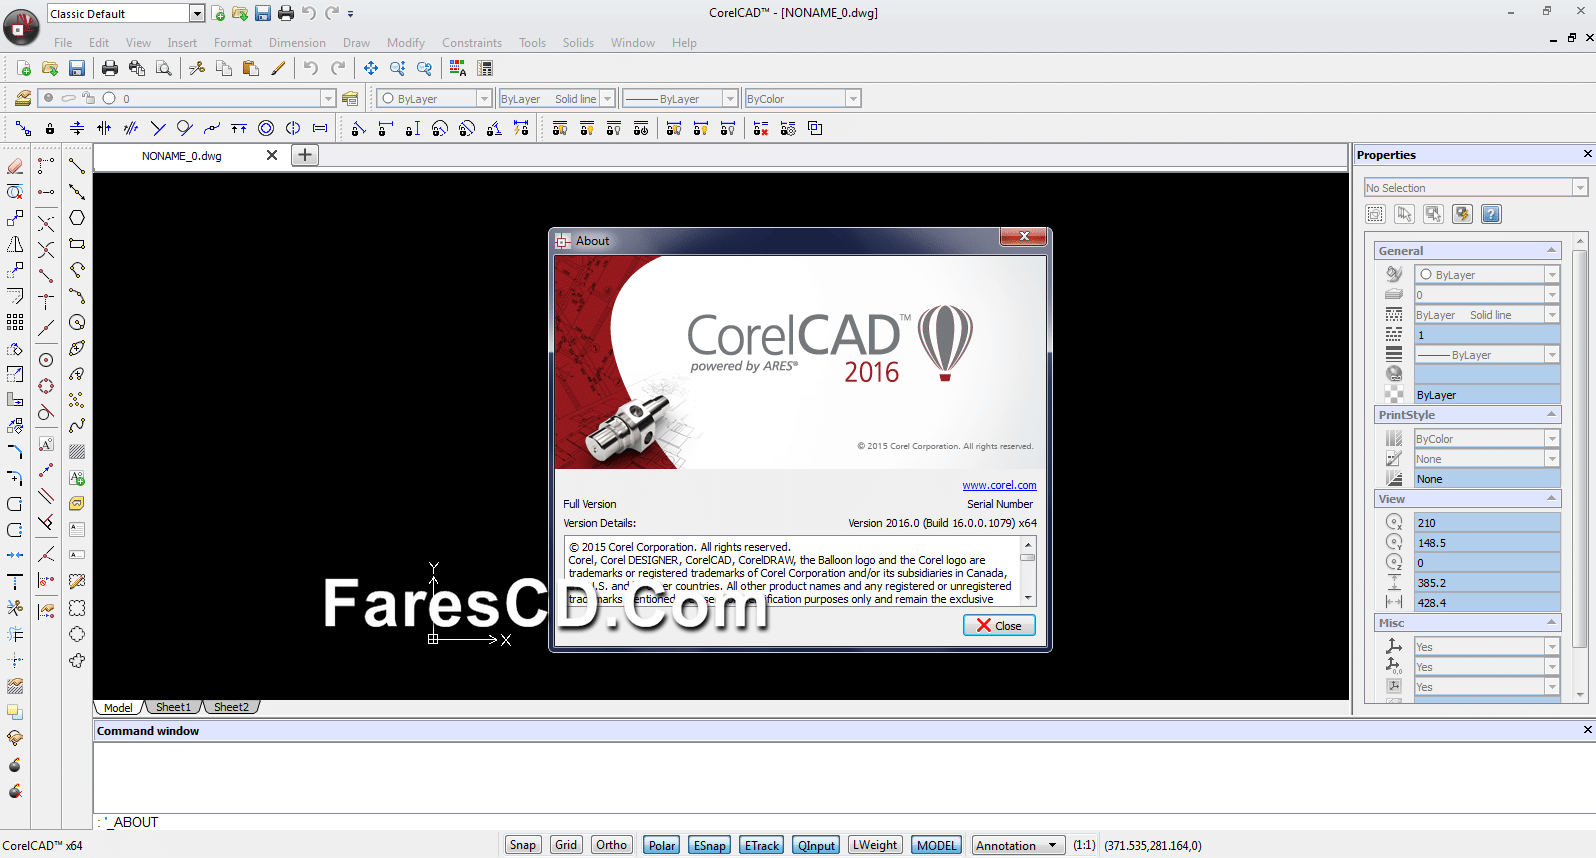
Task: Close the Properties panel
Action: [1587, 154]
